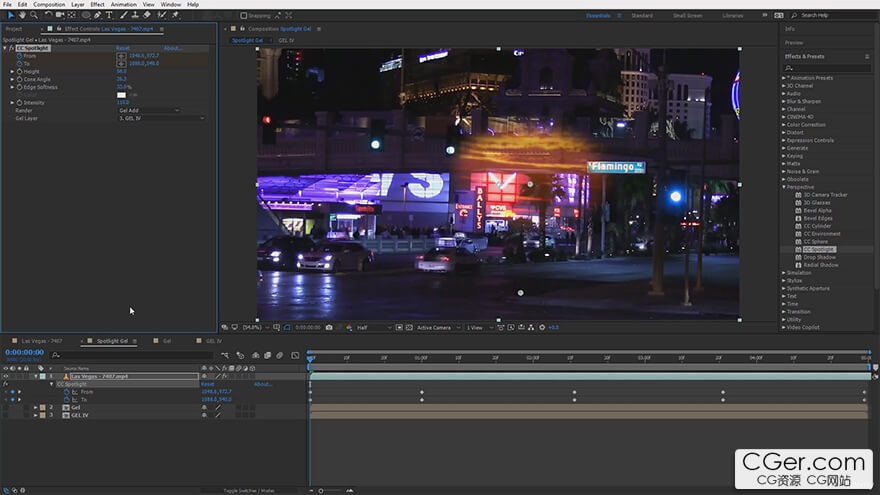Open the Half resolution dropdown
The width and height of the screenshot is (880, 495).
374,327
